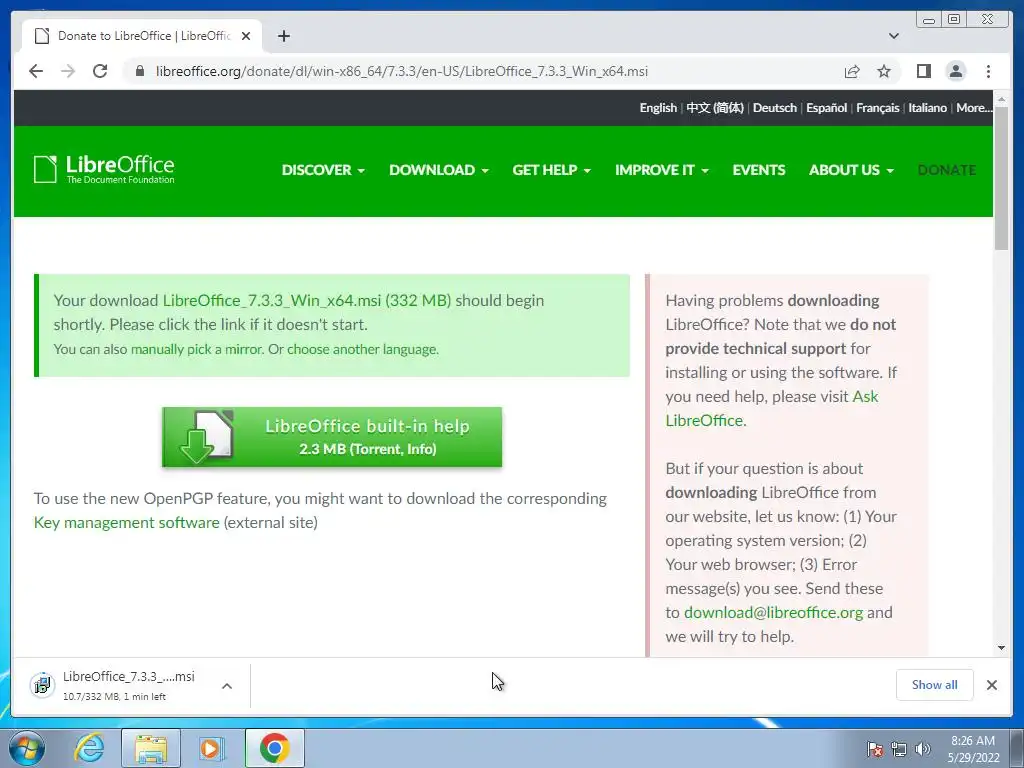The height and width of the screenshot is (768, 1024).
Task: View site information via padlock icon
Action: (139, 71)
